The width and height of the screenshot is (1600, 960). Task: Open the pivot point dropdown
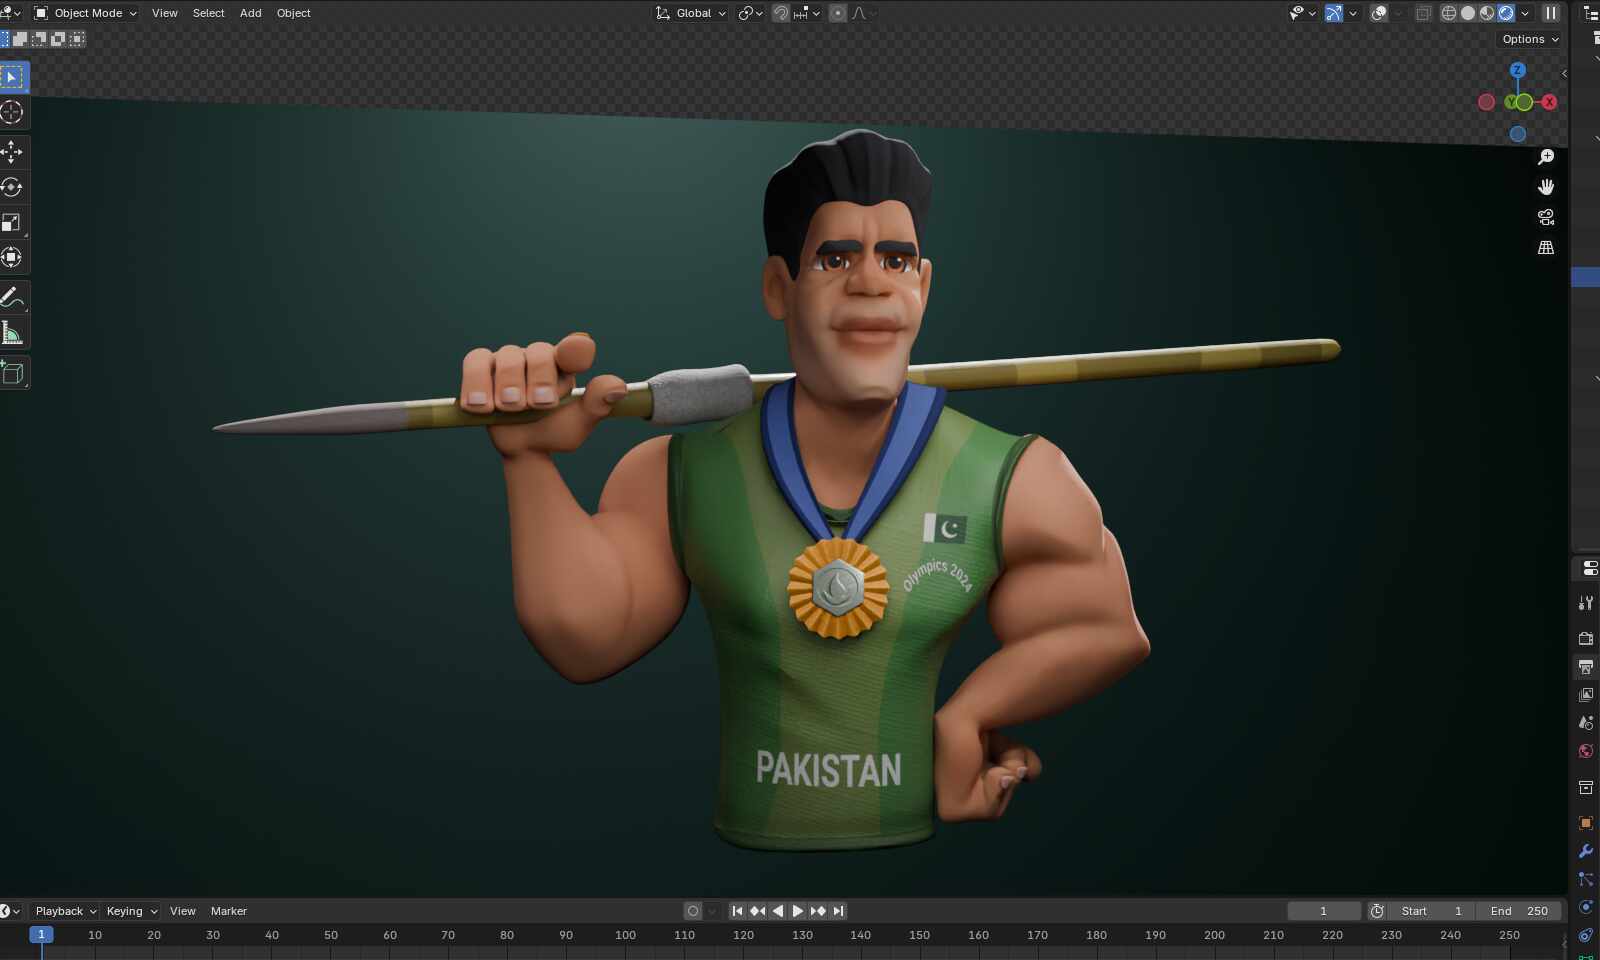(751, 13)
